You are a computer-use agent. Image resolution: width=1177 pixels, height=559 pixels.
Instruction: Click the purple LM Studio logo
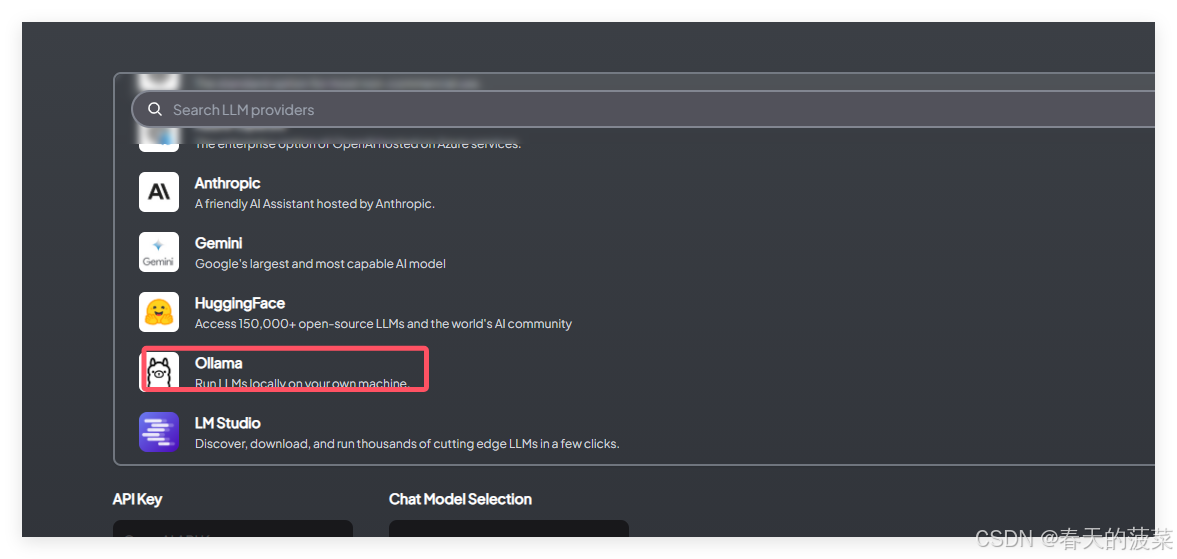coord(159,432)
